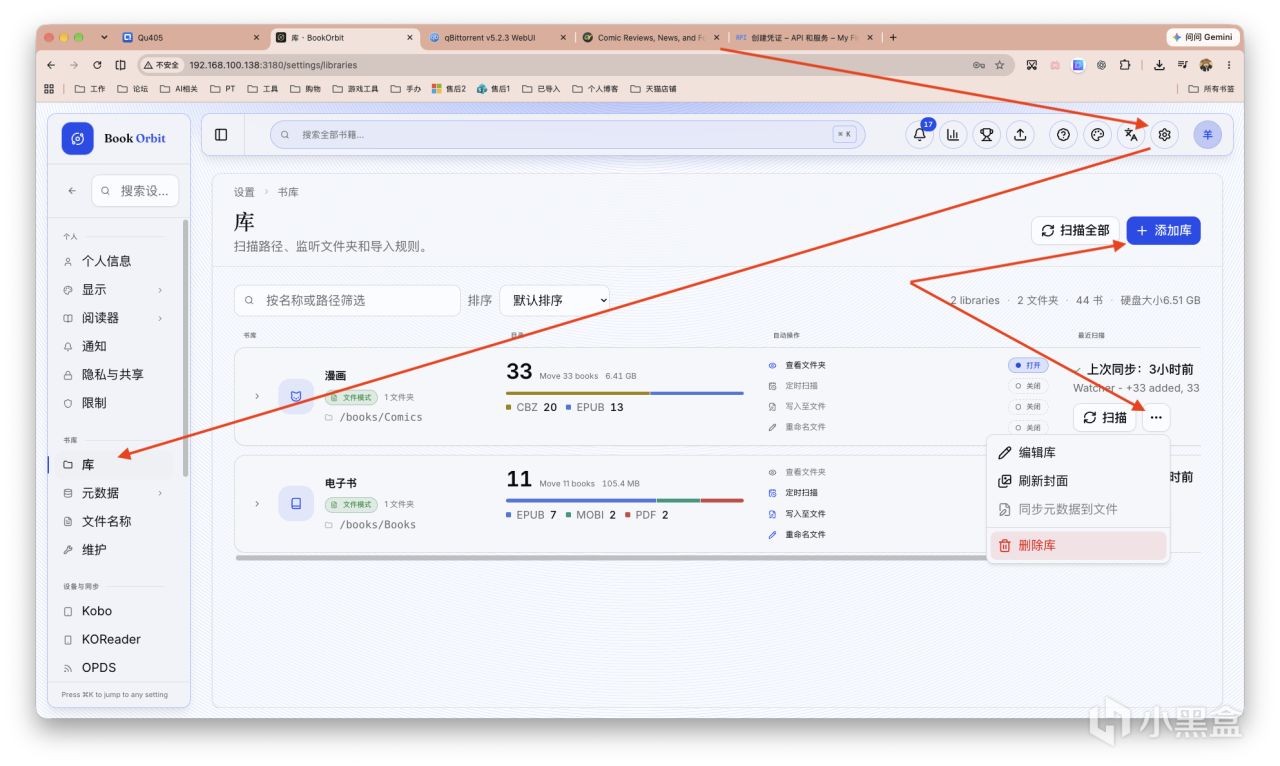Focus the 按名称或路径筛选 filter field
The width and height of the screenshot is (1280, 766).
[347, 300]
